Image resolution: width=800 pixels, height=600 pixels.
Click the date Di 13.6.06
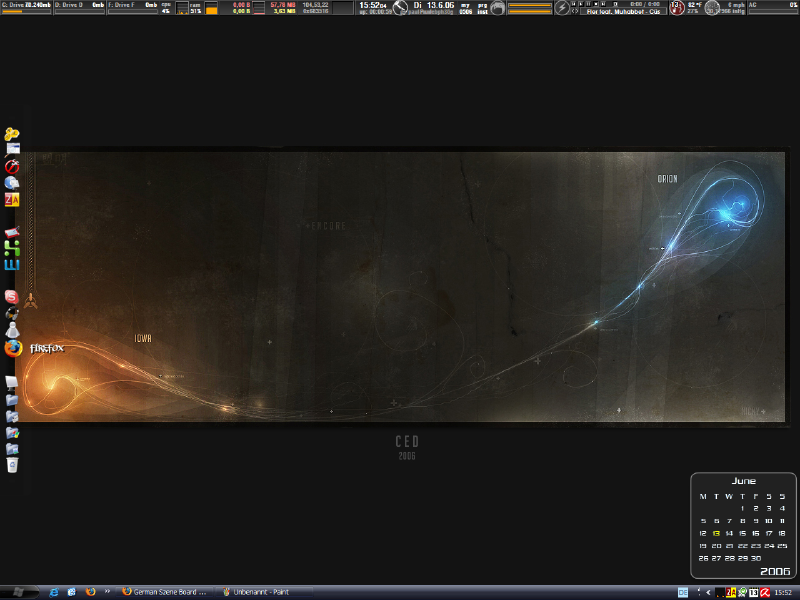[x=433, y=5]
